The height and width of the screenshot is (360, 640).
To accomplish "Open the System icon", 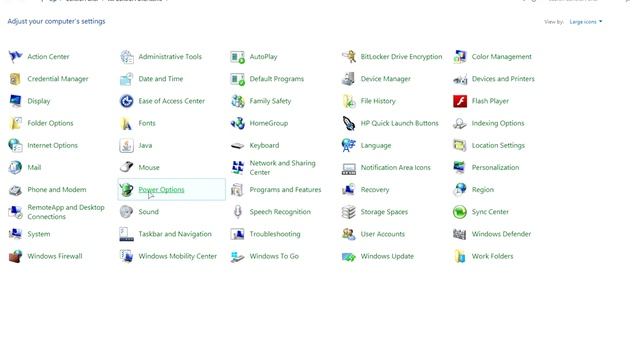I will 16,233.
